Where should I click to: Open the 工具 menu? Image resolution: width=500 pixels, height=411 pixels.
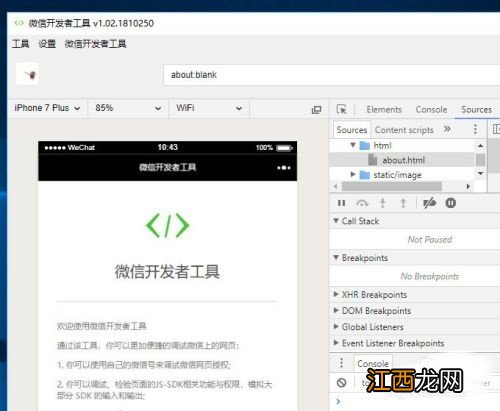click(x=20, y=44)
